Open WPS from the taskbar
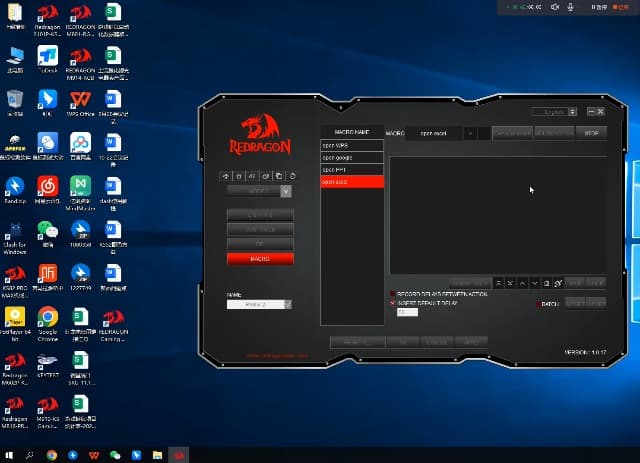 (94, 455)
